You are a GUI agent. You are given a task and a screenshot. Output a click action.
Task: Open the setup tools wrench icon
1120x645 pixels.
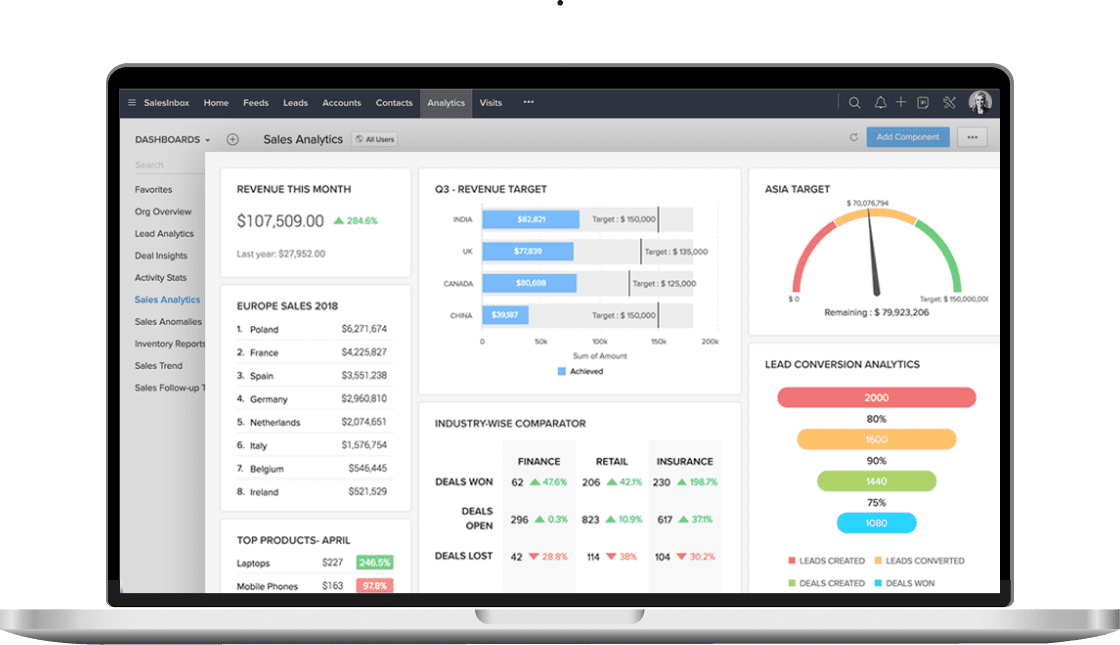coord(949,103)
